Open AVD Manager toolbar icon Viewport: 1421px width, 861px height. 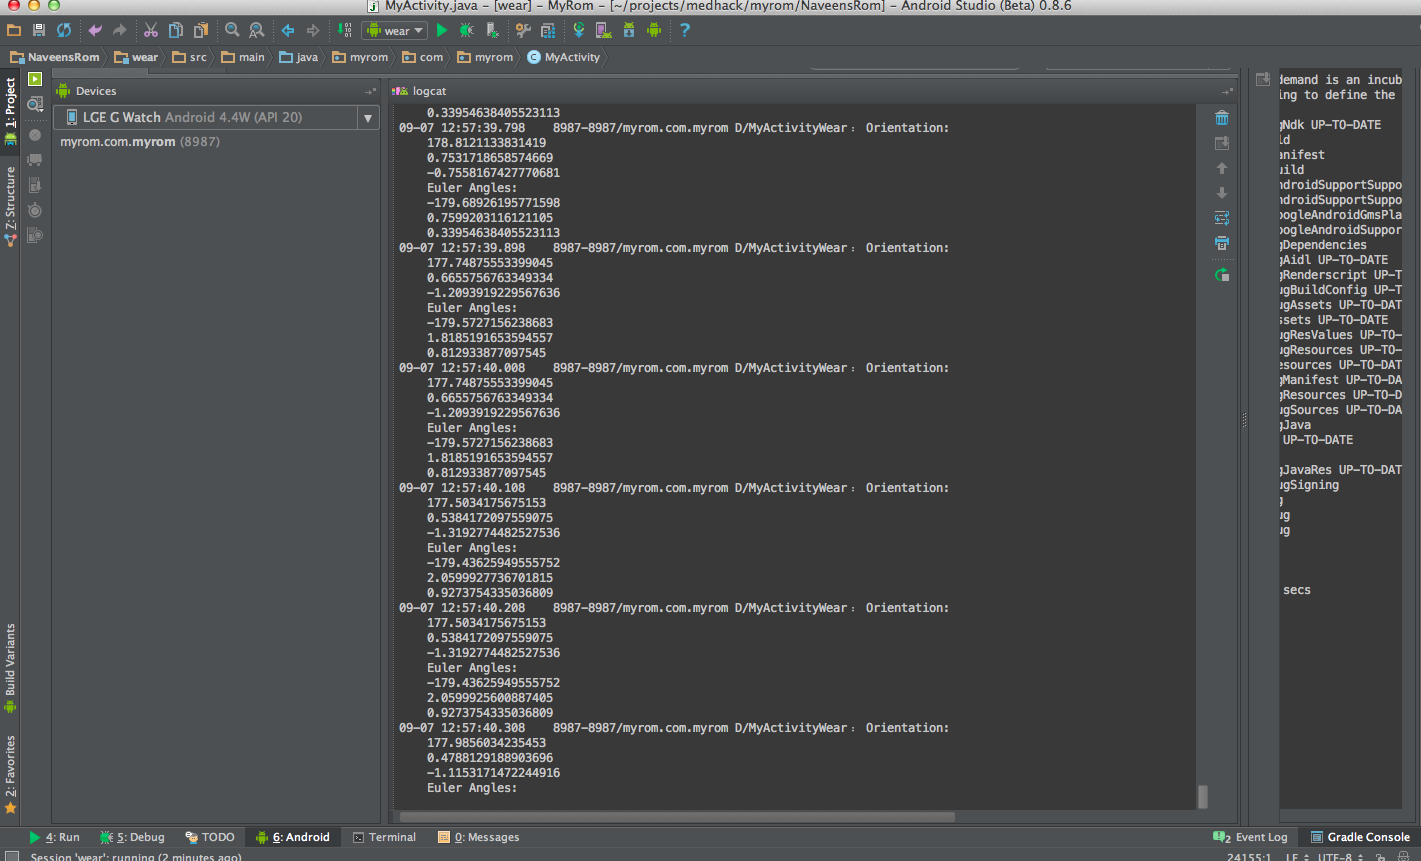coord(604,30)
